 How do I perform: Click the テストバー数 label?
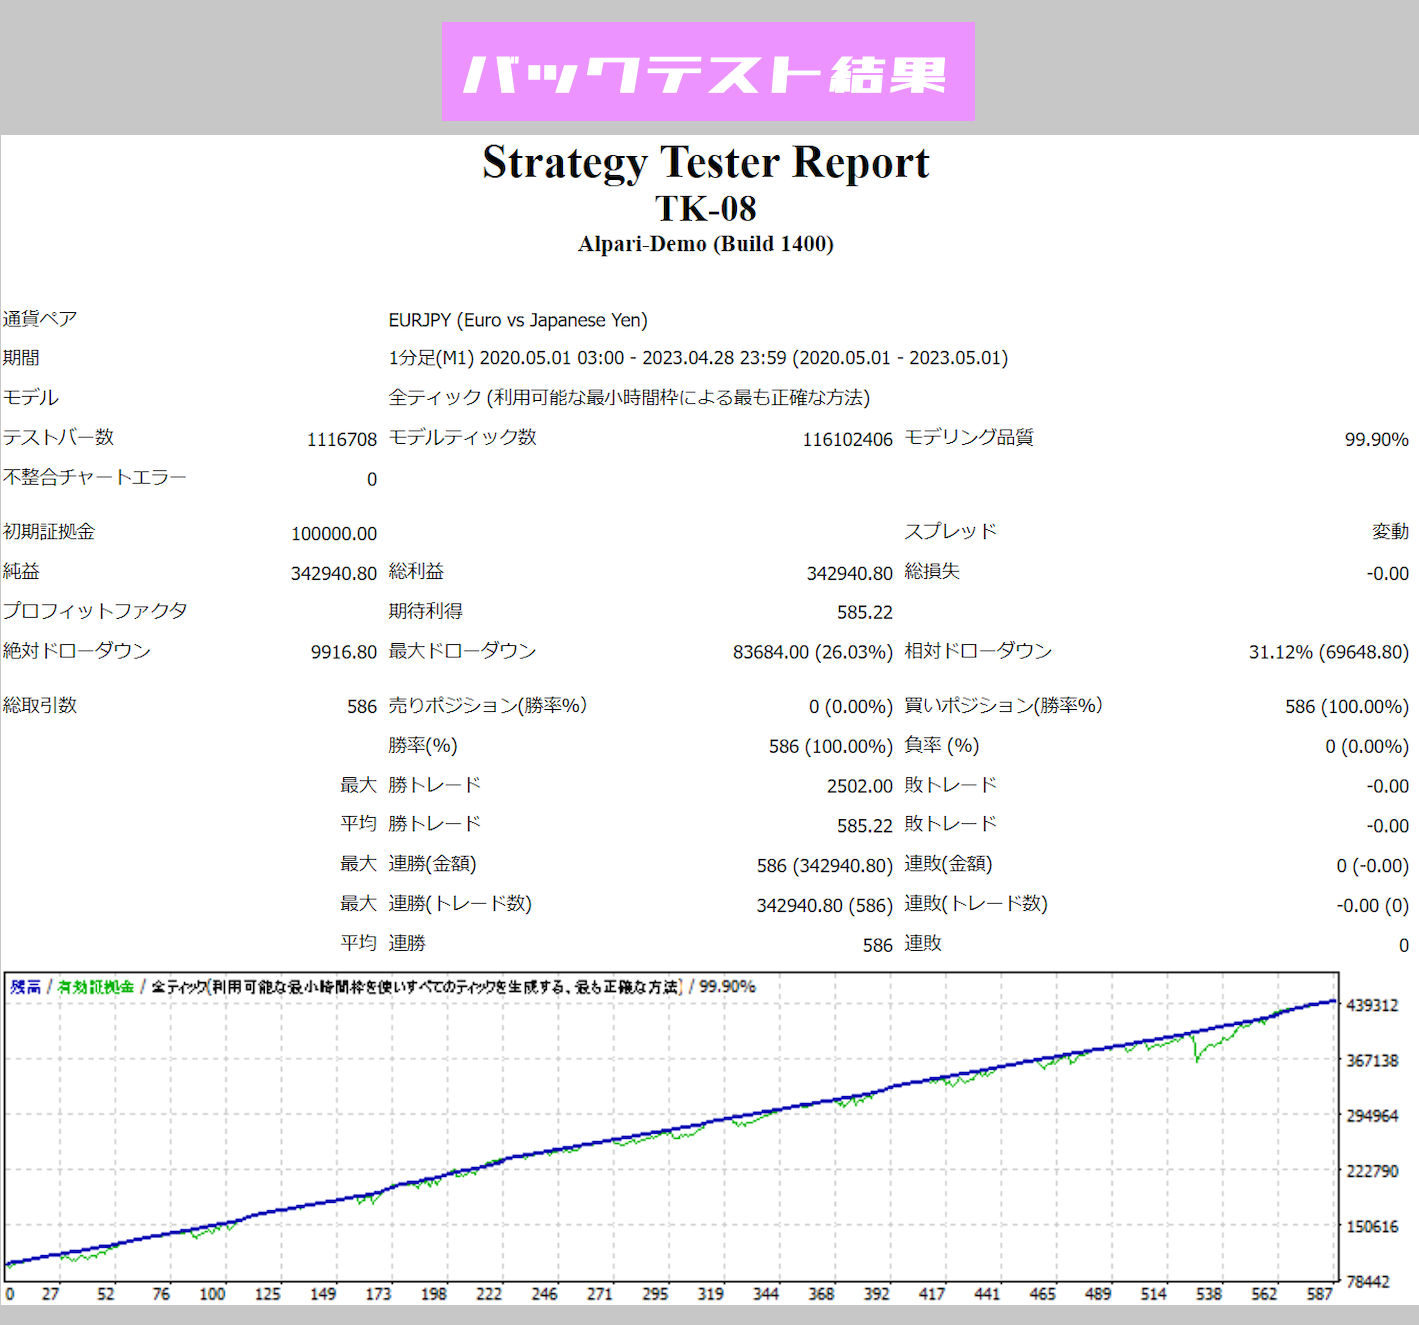click(x=59, y=437)
